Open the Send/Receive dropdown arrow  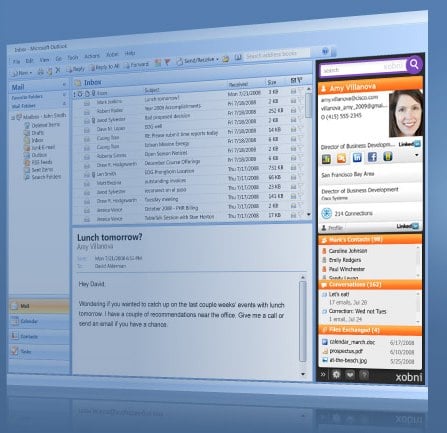point(218,59)
